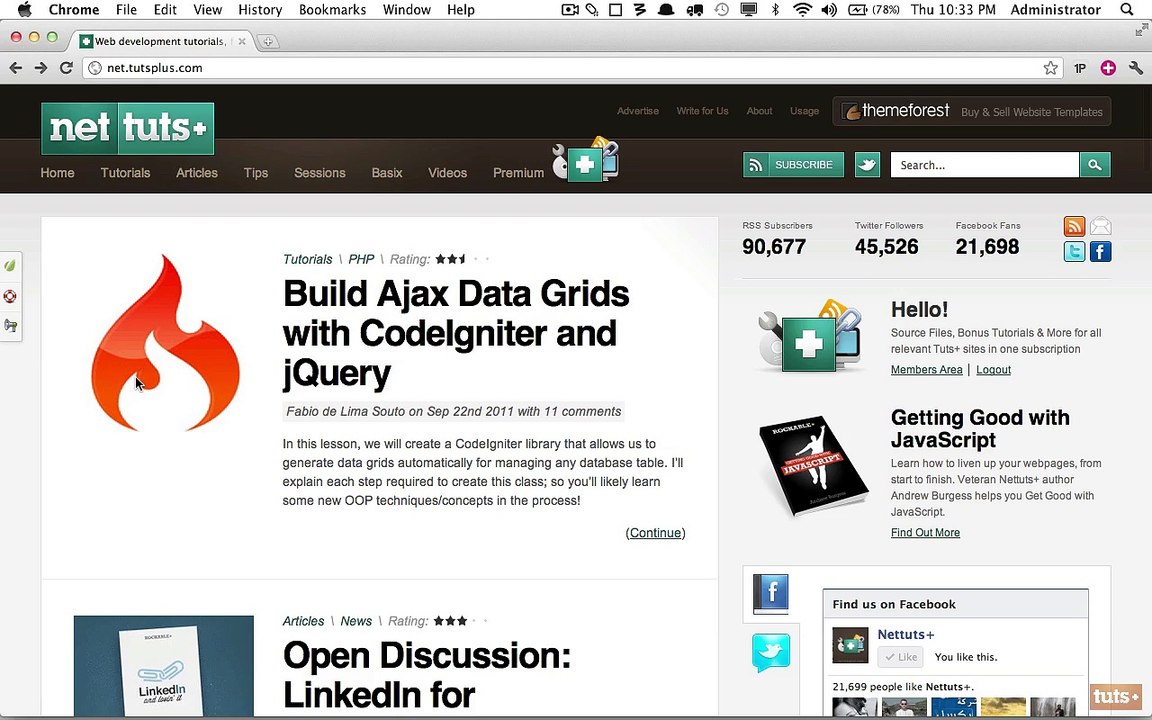Click the Nettuts+ Facebook page link
This screenshot has width=1152, height=720.
[906, 634]
